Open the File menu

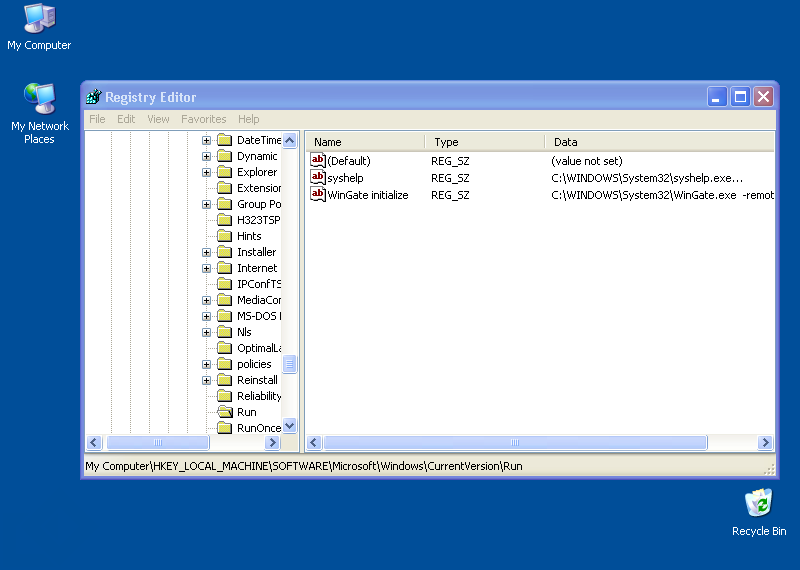pos(97,119)
